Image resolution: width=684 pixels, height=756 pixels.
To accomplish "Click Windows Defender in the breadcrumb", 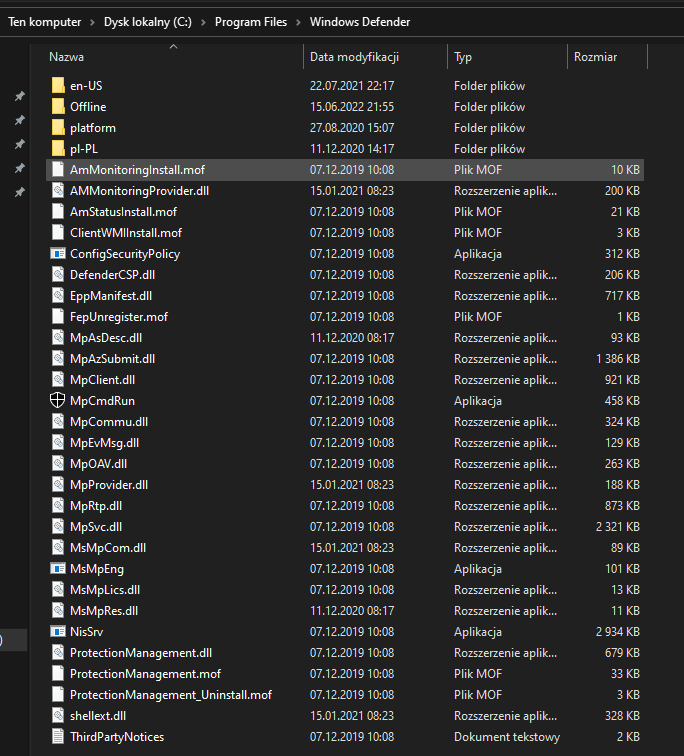I will [360, 22].
